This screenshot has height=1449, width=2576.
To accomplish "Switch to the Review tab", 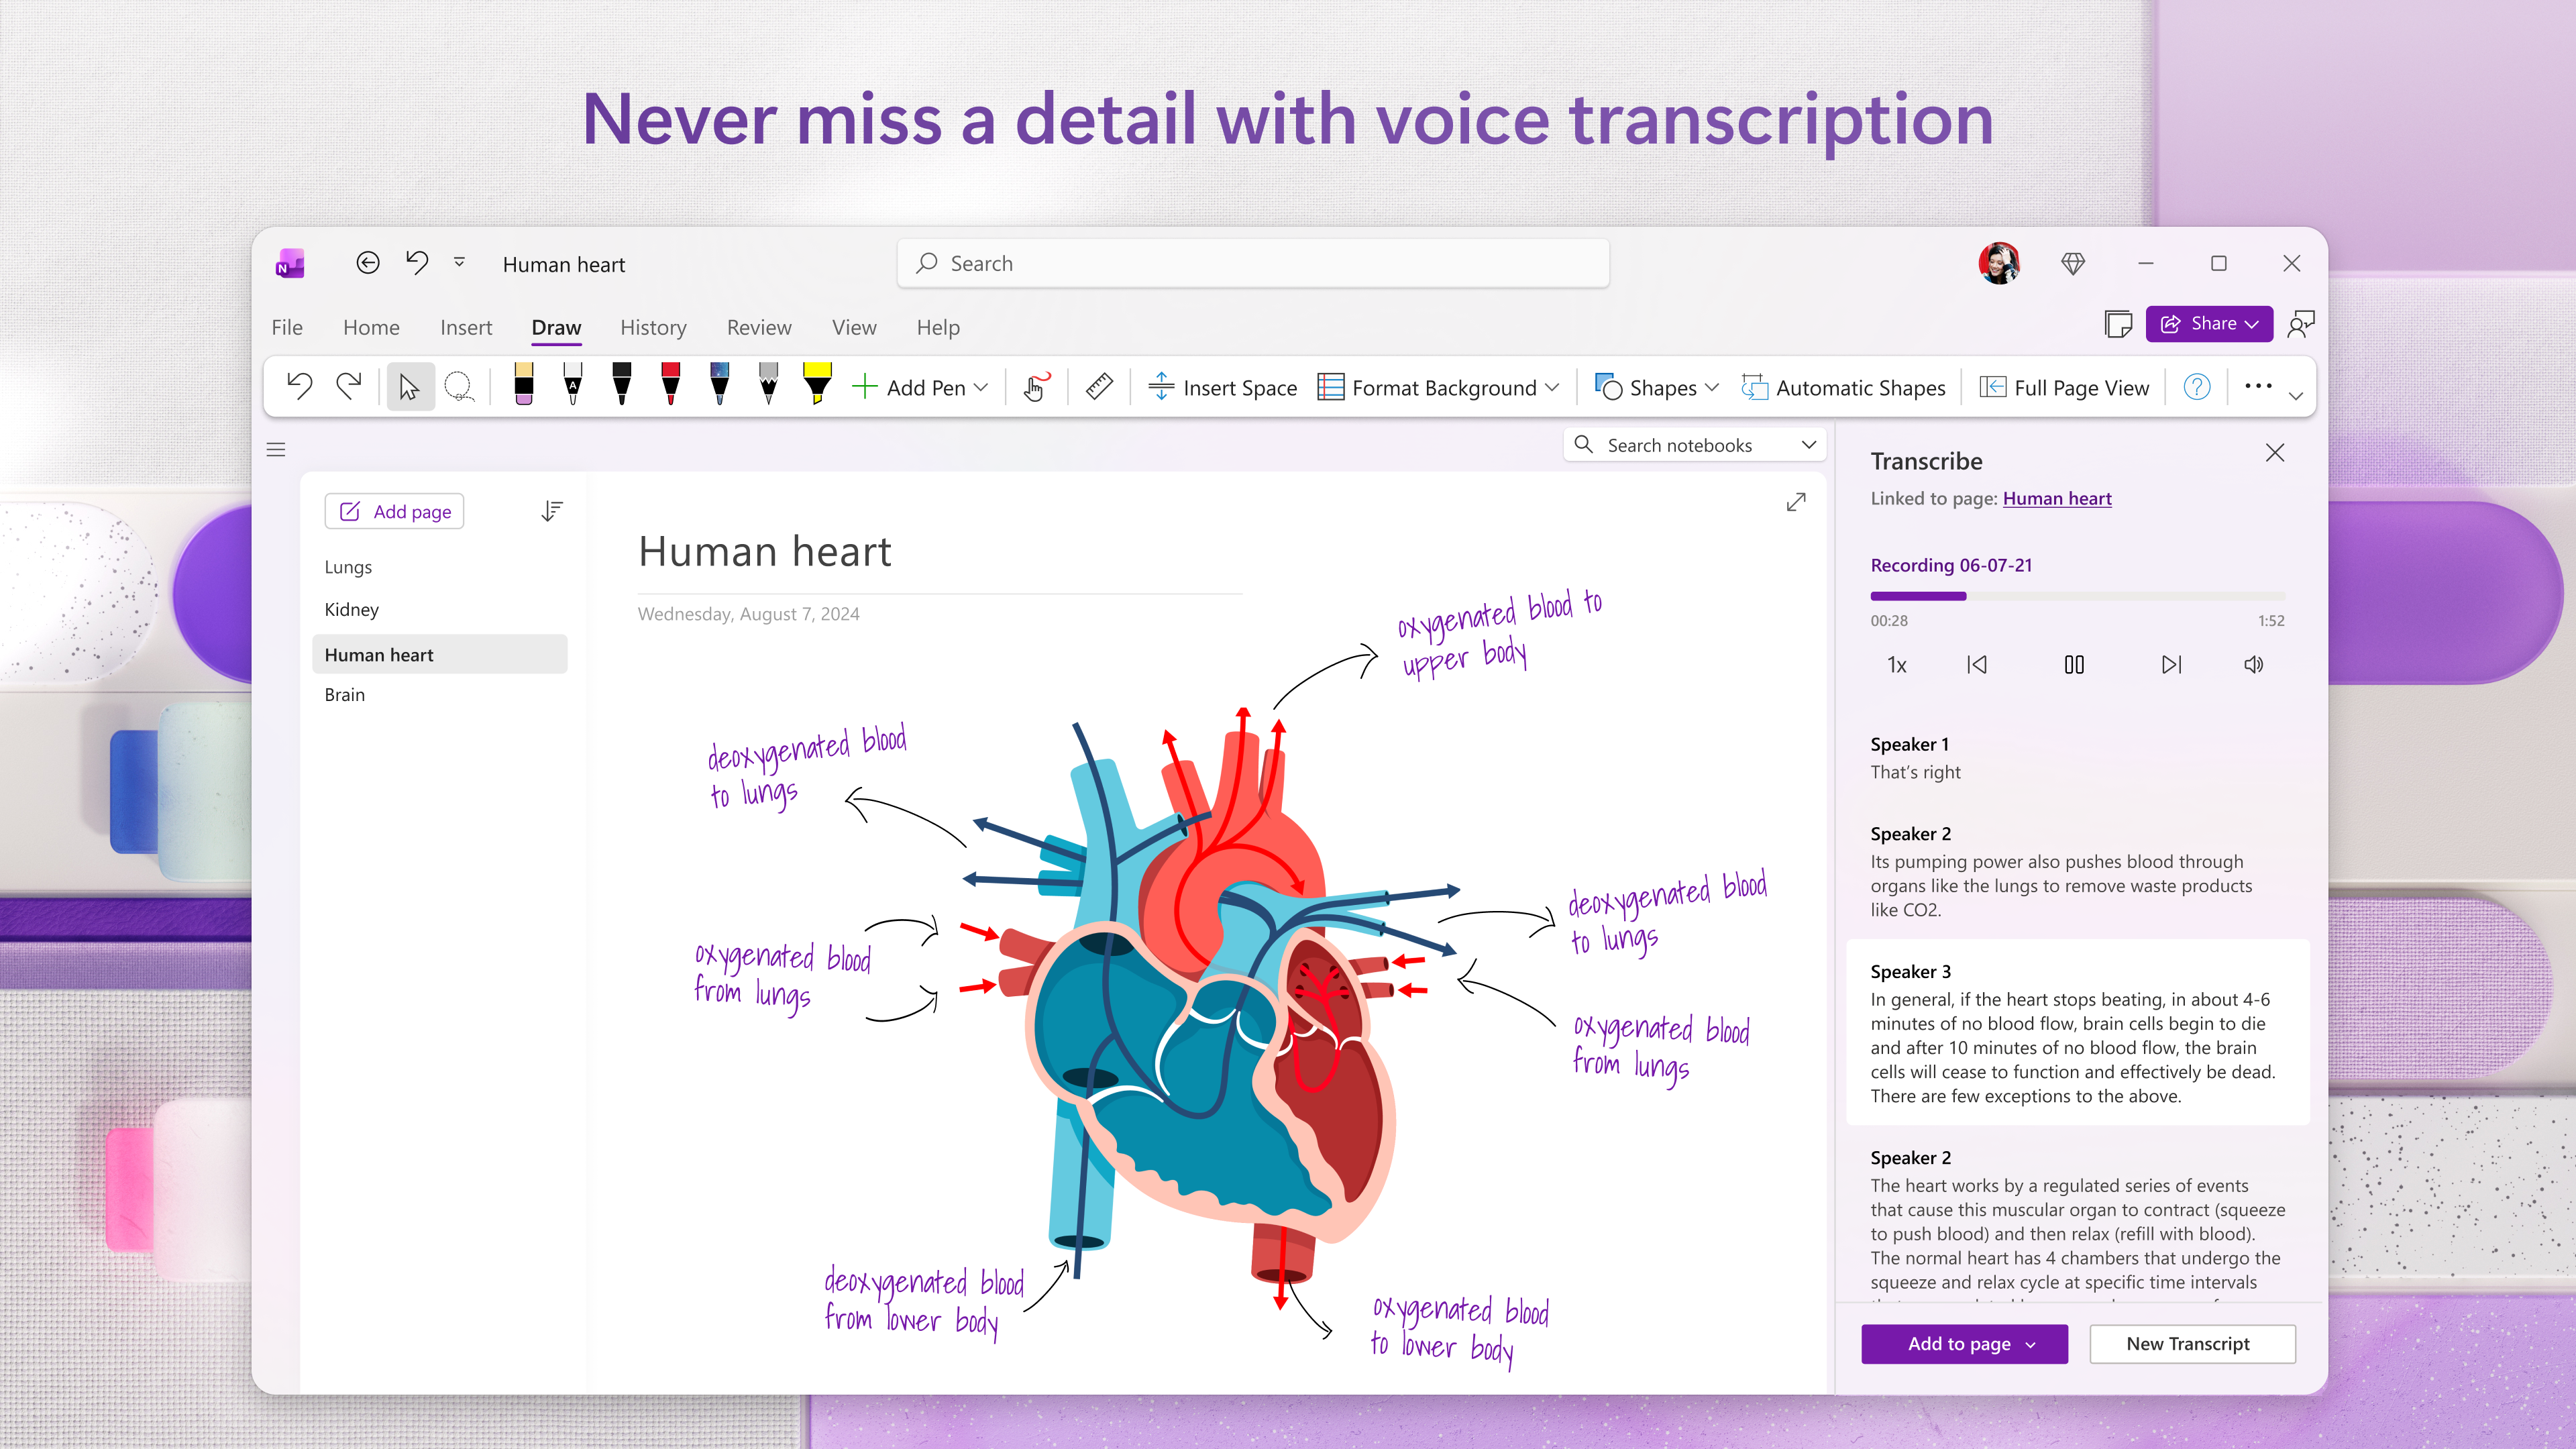I will point(758,327).
